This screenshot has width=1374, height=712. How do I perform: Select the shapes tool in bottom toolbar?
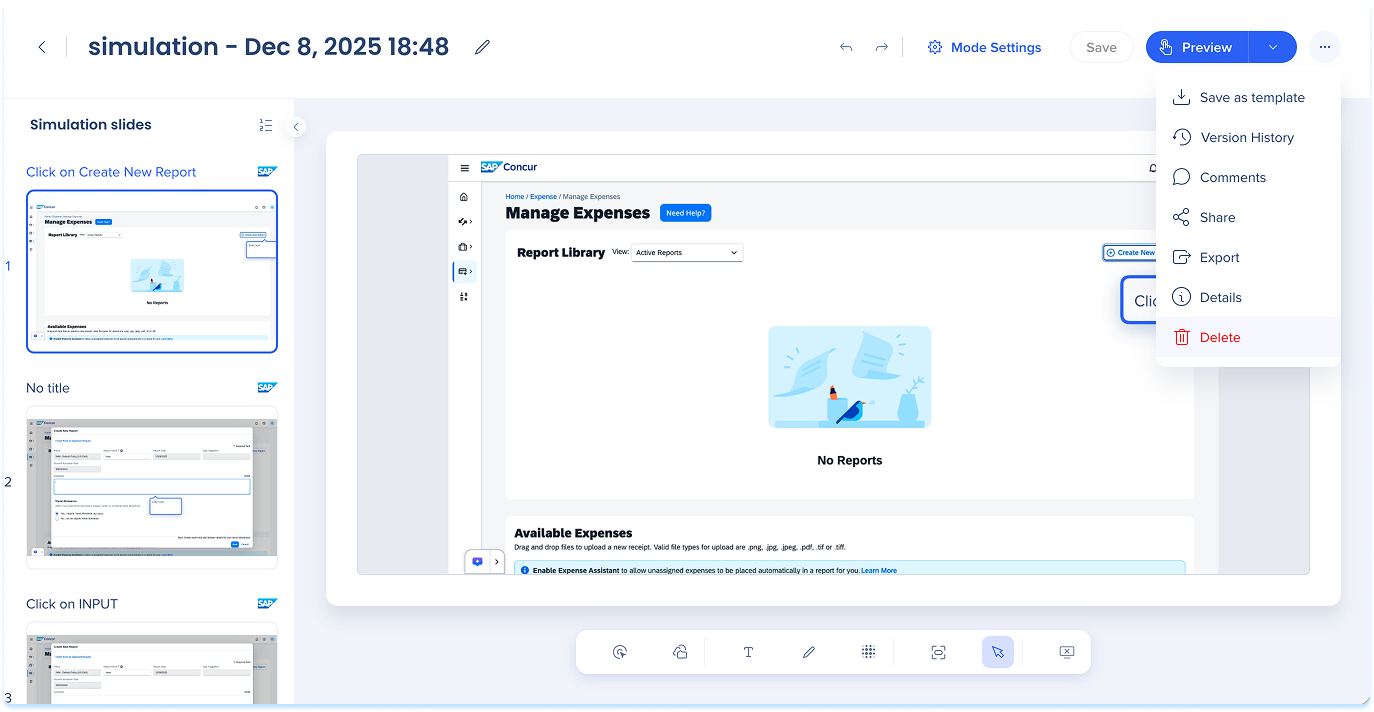coord(680,652)
